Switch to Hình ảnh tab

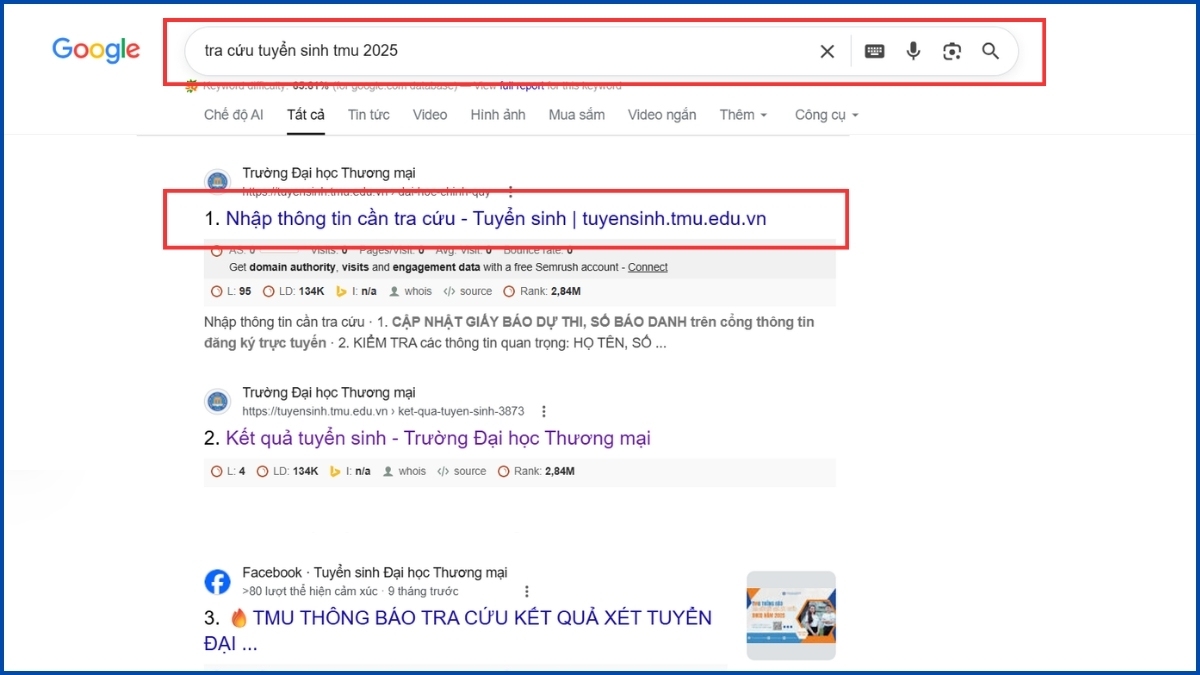click(x=498, y=115)
